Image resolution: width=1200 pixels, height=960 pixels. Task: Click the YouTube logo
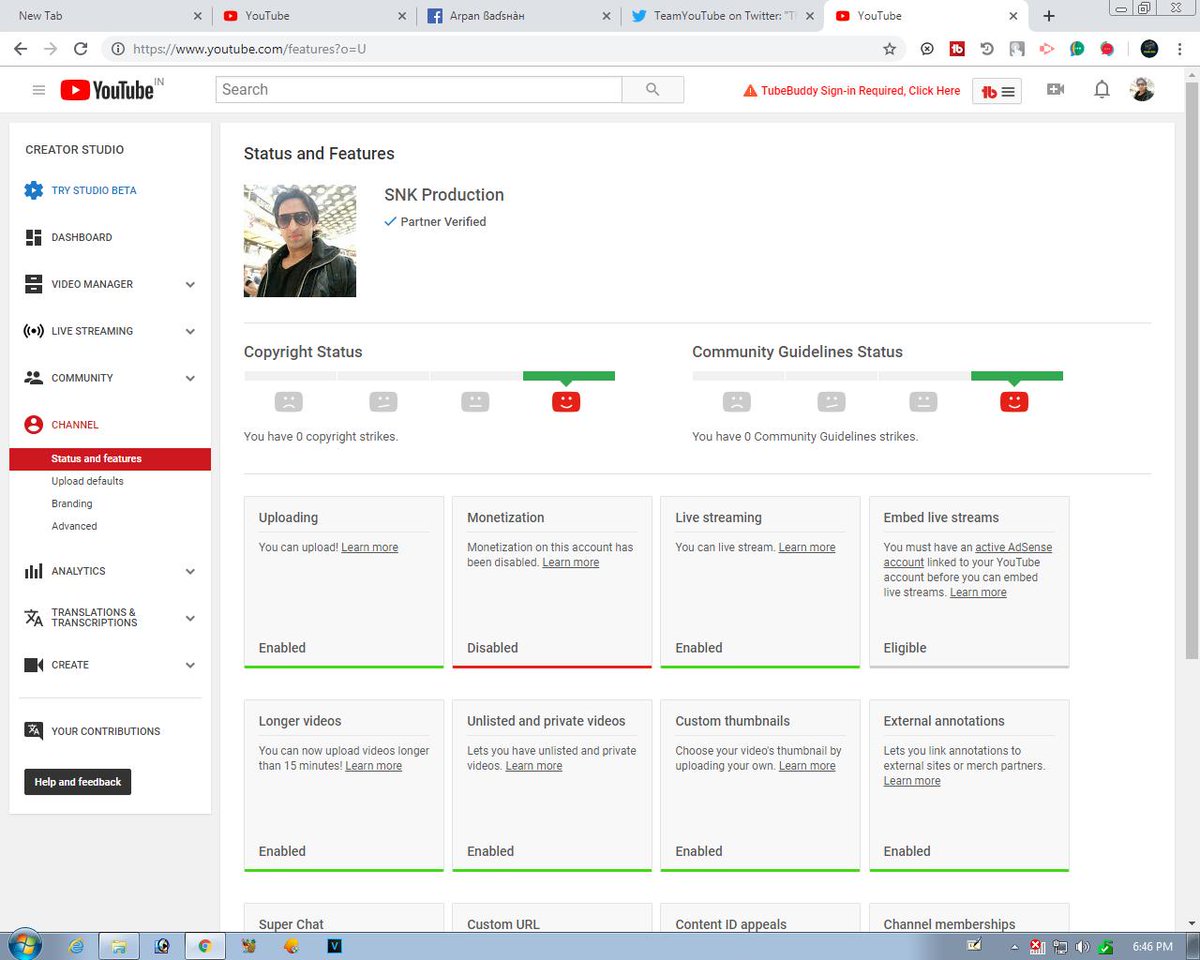tap(107, 90)
